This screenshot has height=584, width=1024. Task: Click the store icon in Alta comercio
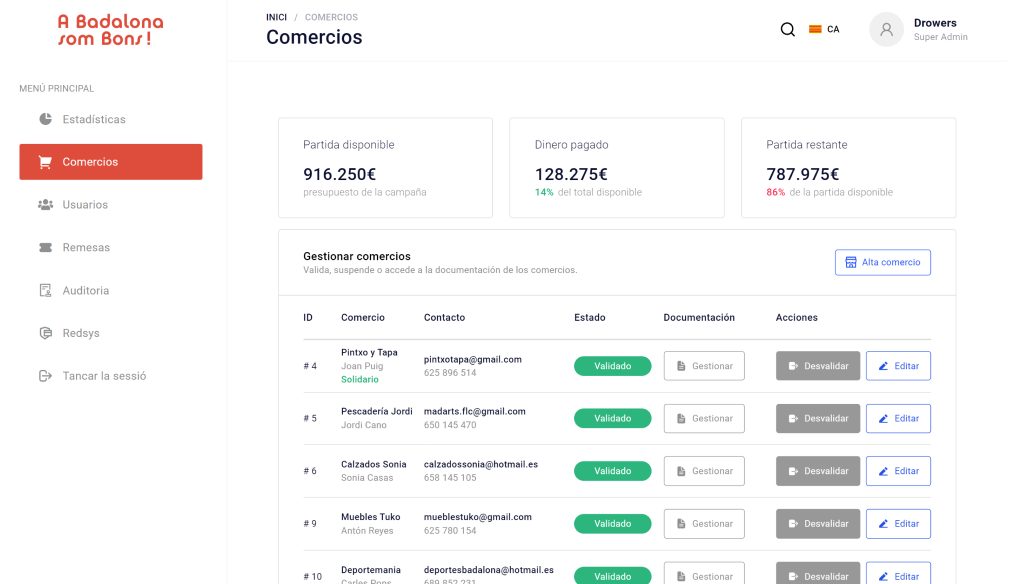pyautogui.click(x=850, y=262)
